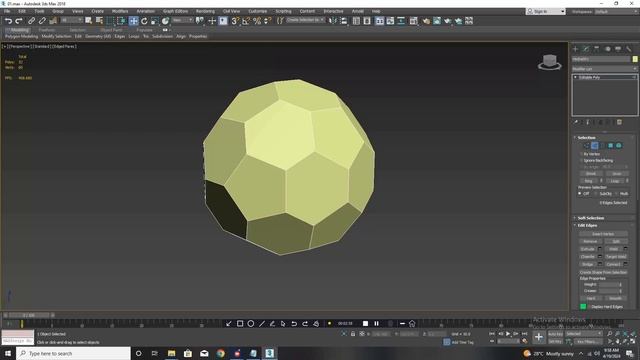Open the Graph Editors menu
Image resolution: width=640 pixels, height=360 pixels.
(176, 11)
